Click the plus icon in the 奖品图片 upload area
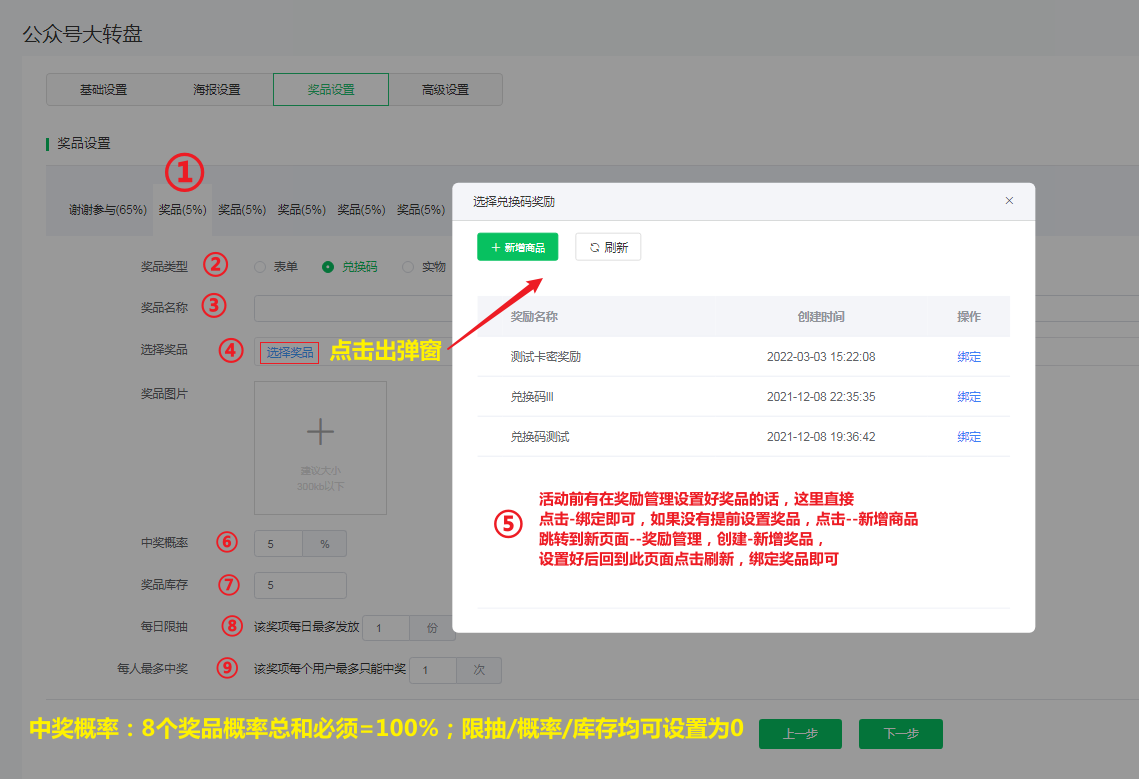Viewport: 1139px width, 779px height. point(320,430)
